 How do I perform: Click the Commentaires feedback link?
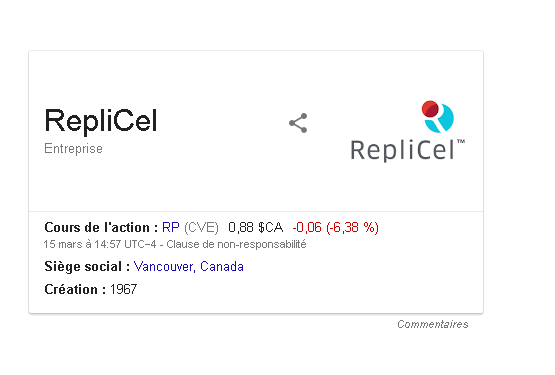pyautogui.click(x=433, y=324)
